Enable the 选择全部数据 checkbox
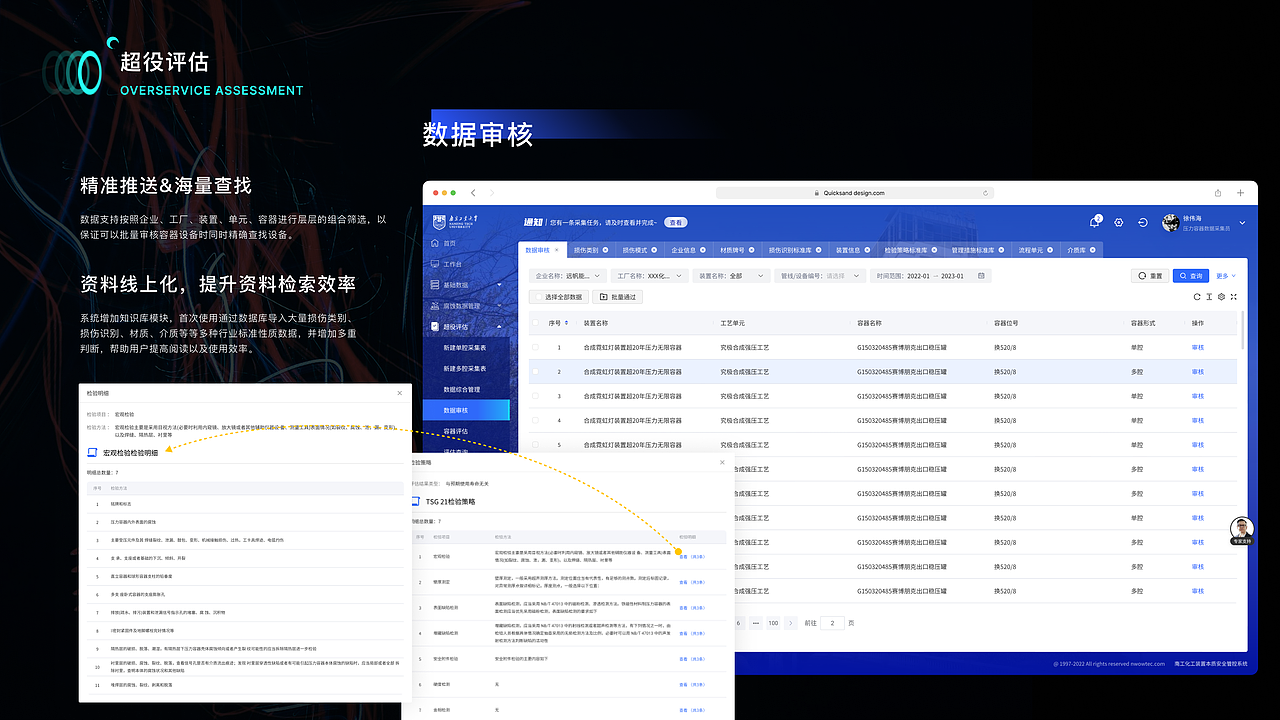Image resolution: width=1280 pixels, height=720 pixels. pyautogui.click(x=539, y=297)
